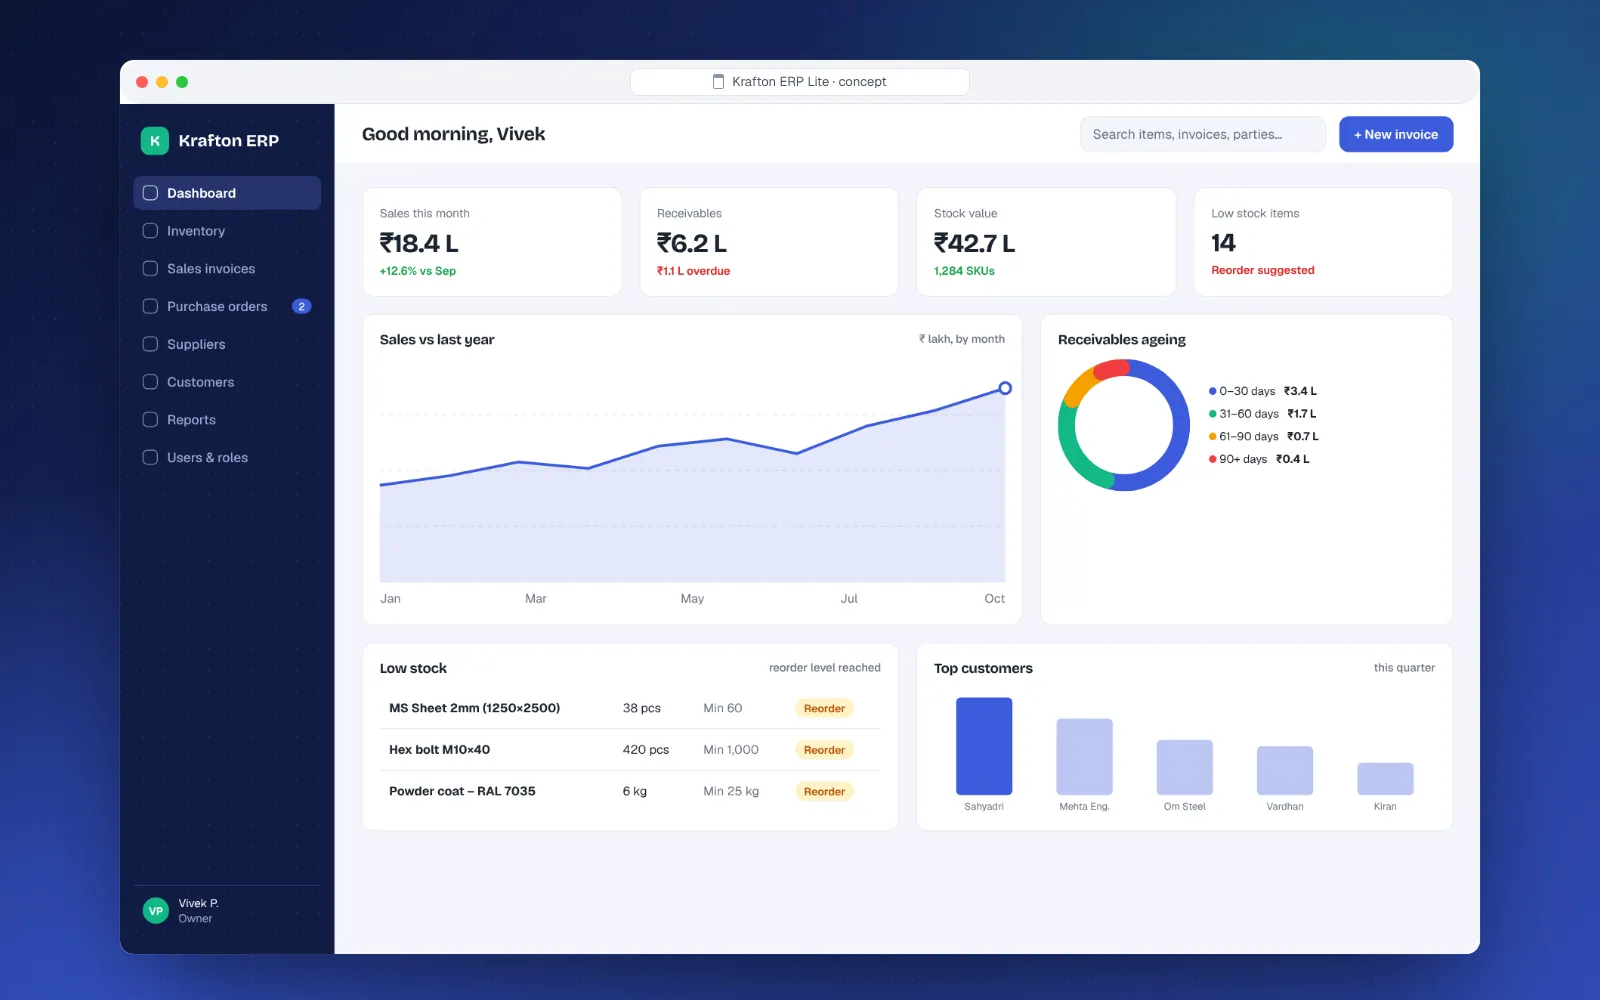
Task: Click the Sahyadri customer bar
Action: pyautogui.click(x=984, y=746)
